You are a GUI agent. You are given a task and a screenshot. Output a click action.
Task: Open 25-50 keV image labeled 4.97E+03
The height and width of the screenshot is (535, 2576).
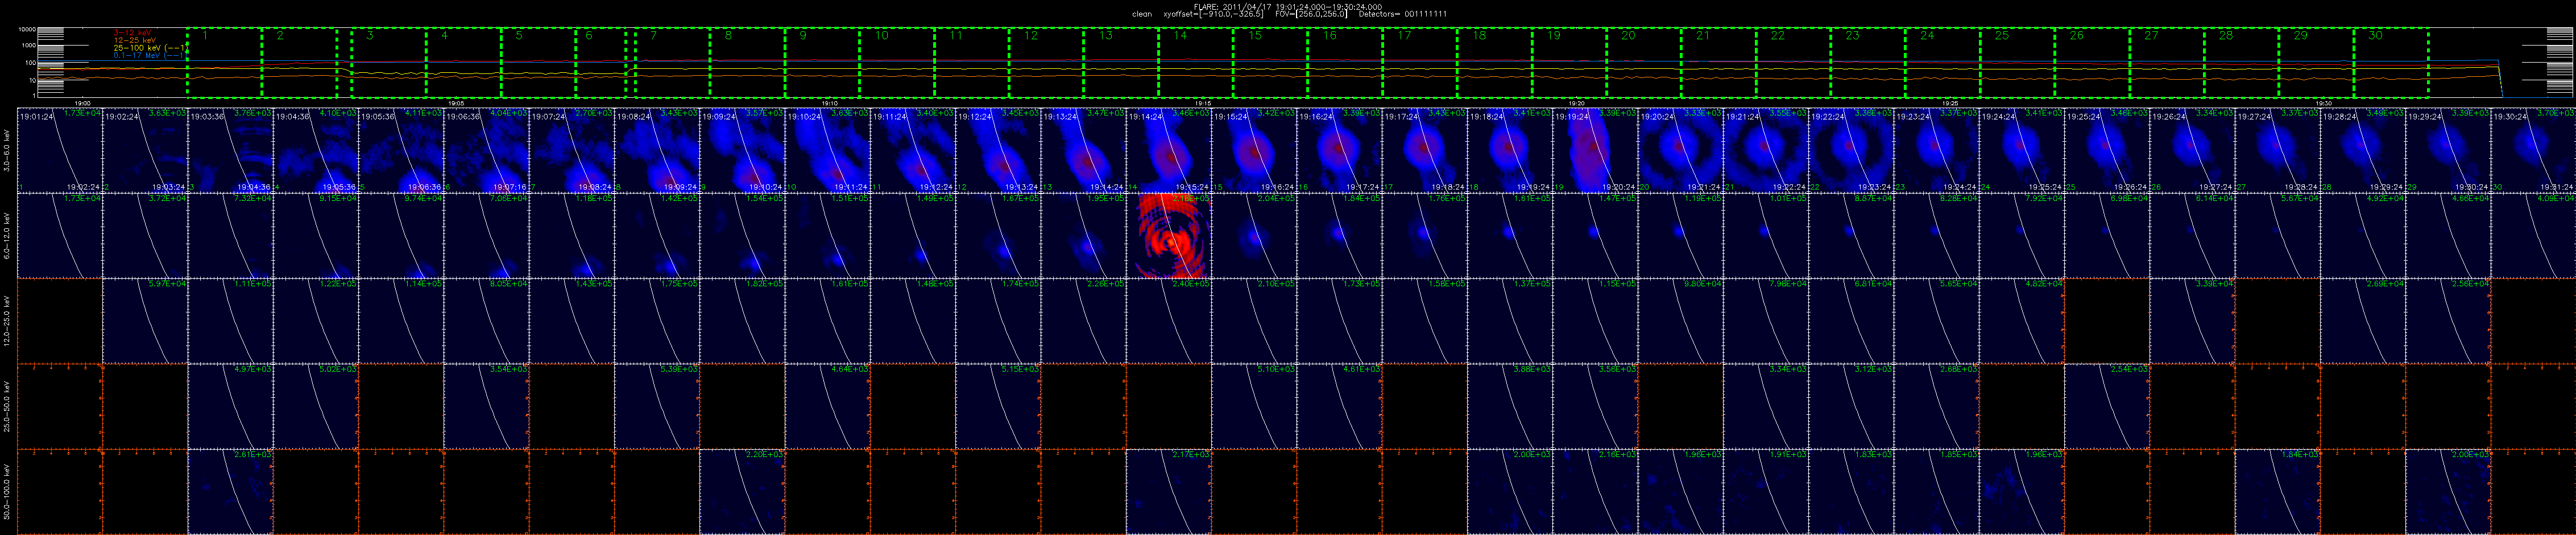tap(230, 406)
